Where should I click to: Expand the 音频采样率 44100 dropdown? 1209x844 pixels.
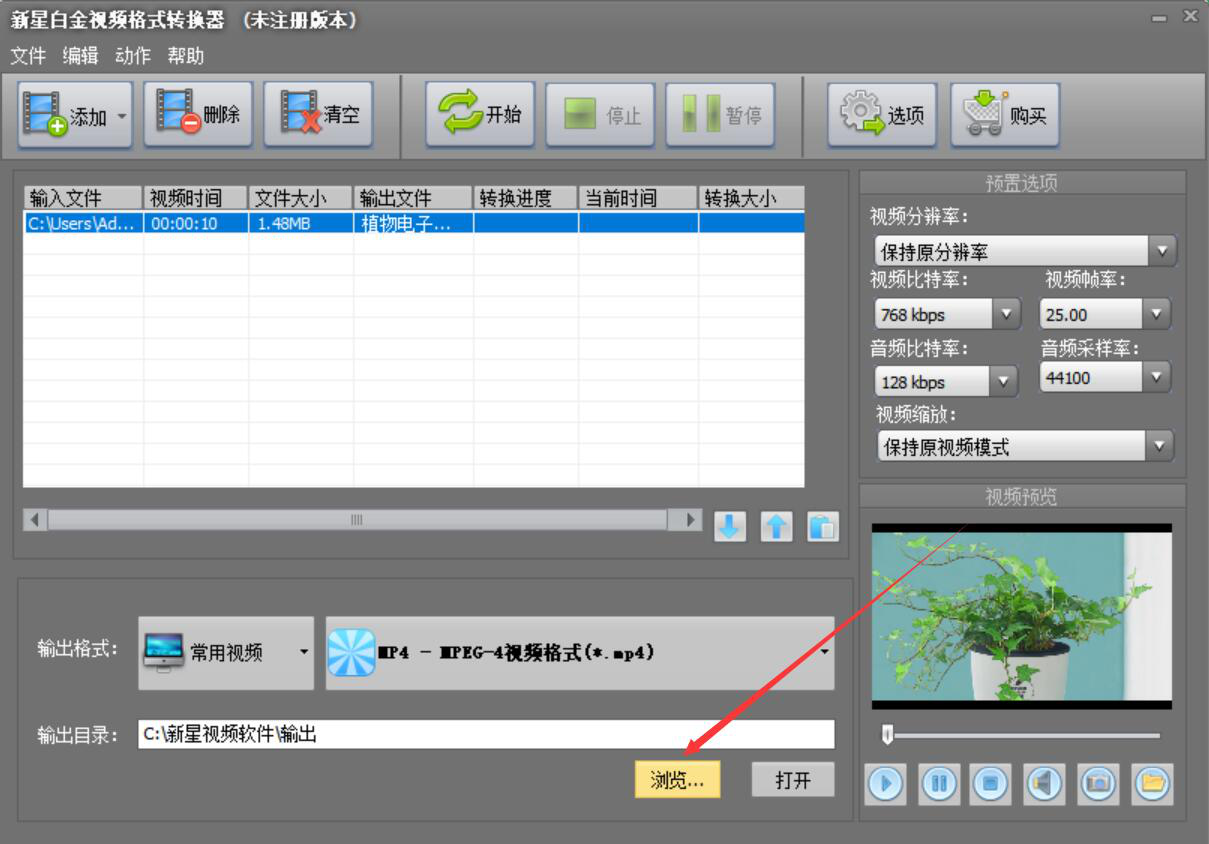1156,377
